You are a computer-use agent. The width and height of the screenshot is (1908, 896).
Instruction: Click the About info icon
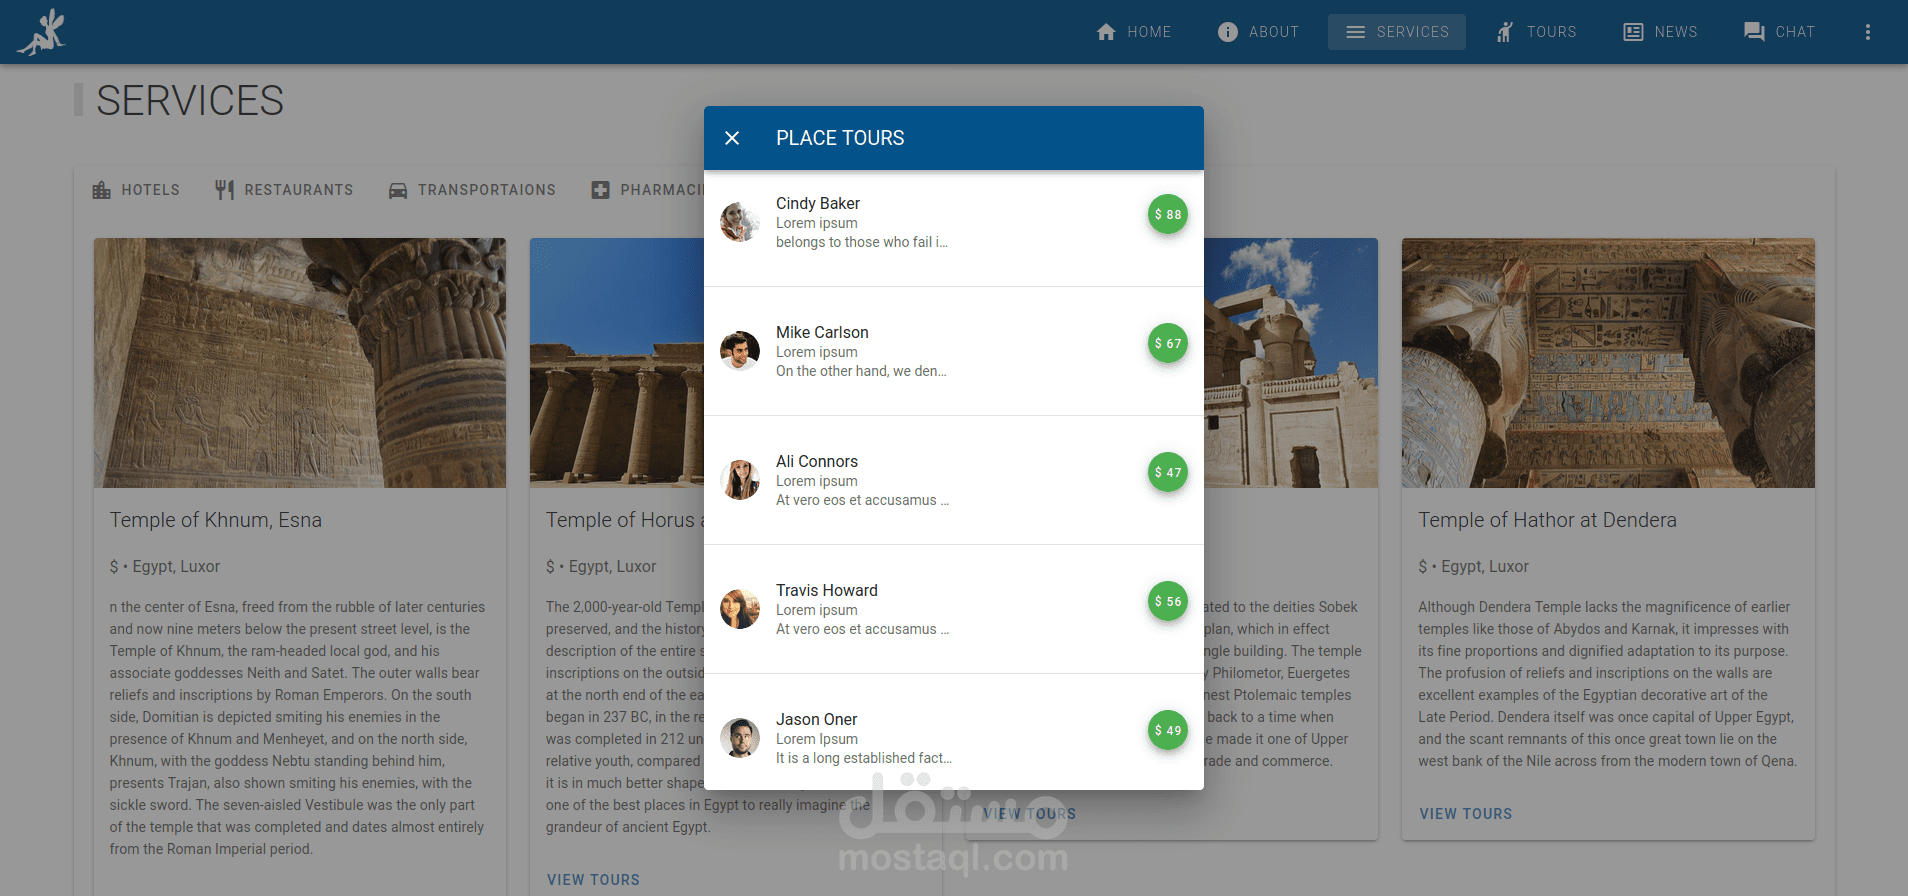[1228, 32]
